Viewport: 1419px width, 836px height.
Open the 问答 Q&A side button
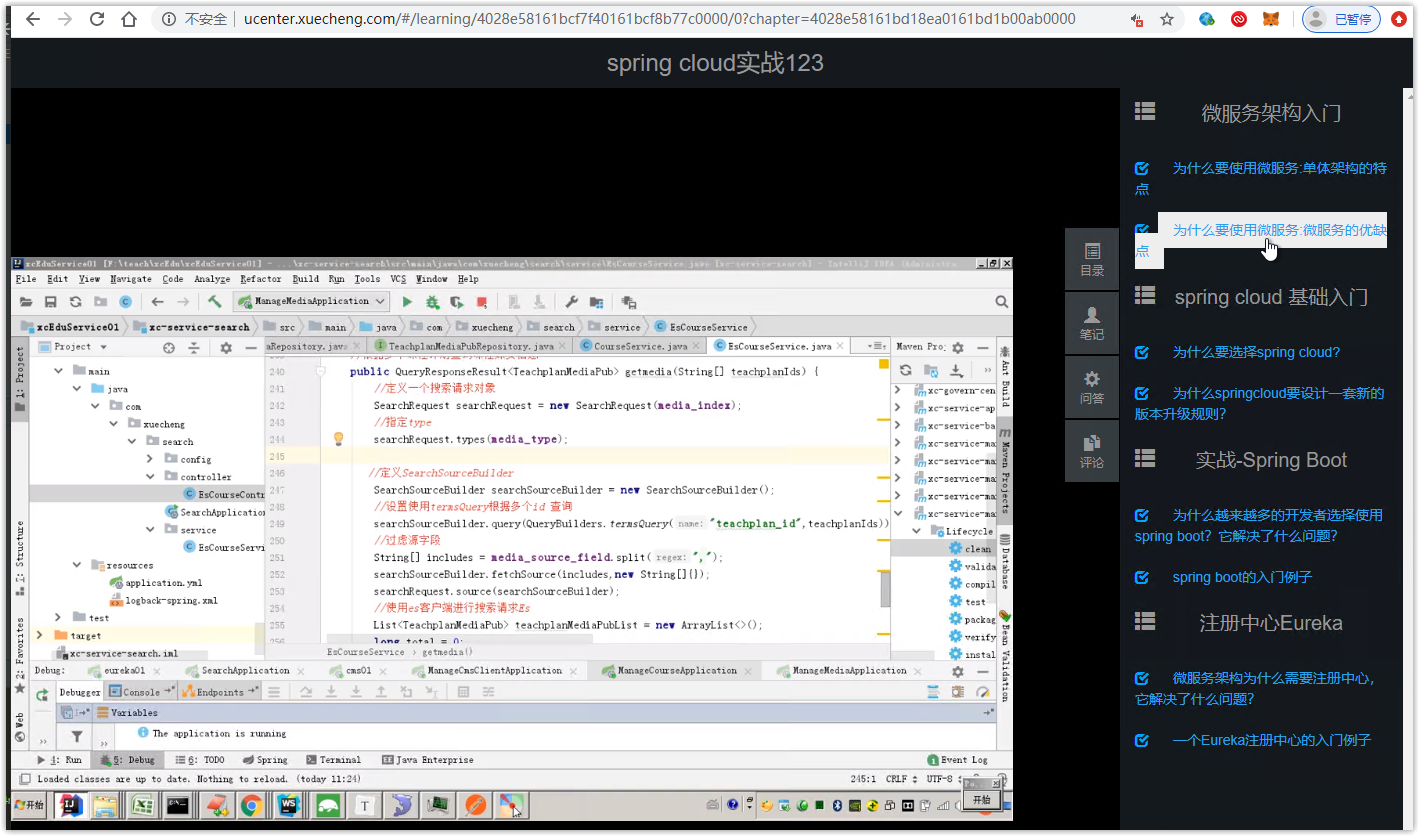1092,387
